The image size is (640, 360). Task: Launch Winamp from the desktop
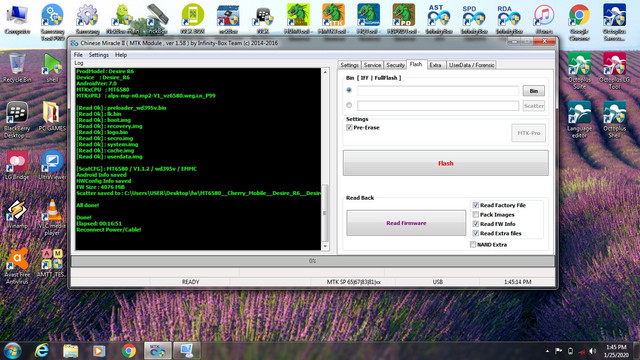[x=17, y=213]
